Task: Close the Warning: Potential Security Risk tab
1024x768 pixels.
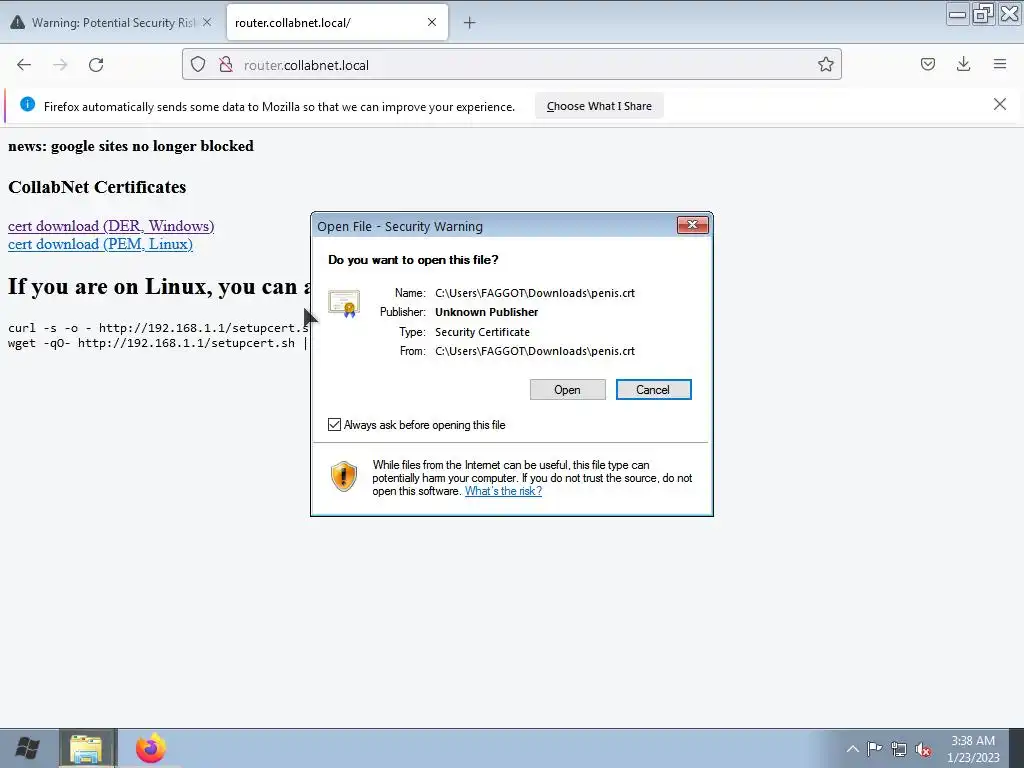Action: (x=207, y=22)
